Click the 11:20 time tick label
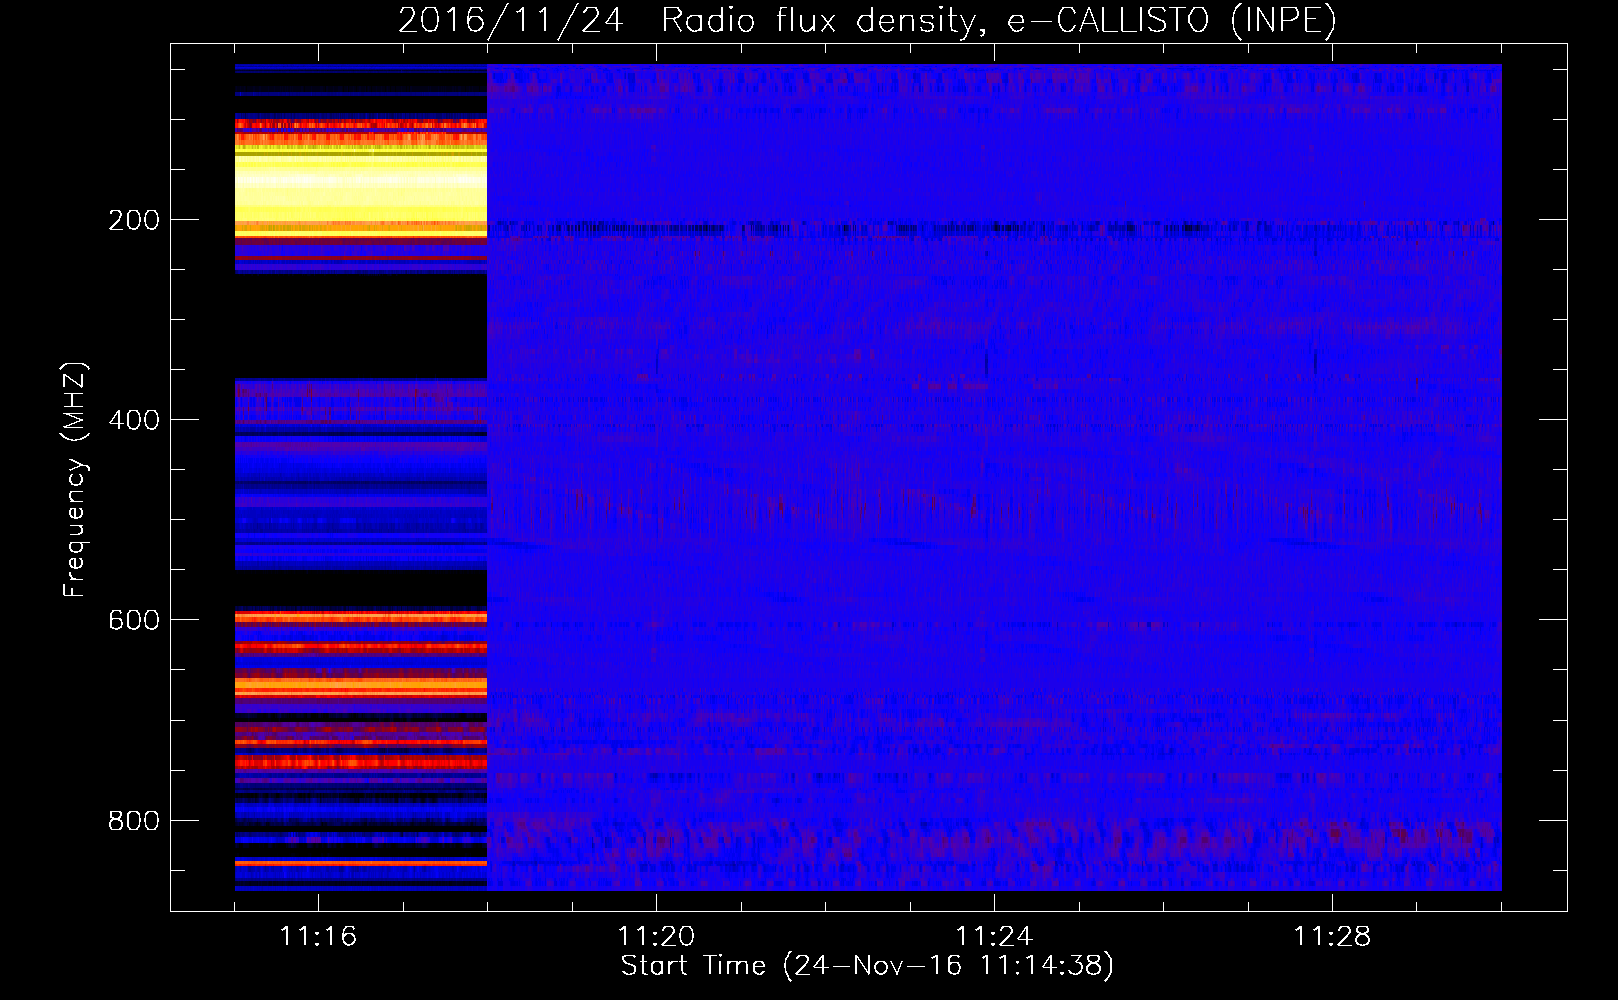Screen dimensions: 1618x1000 pyautogui.click(x=656, y=936)
